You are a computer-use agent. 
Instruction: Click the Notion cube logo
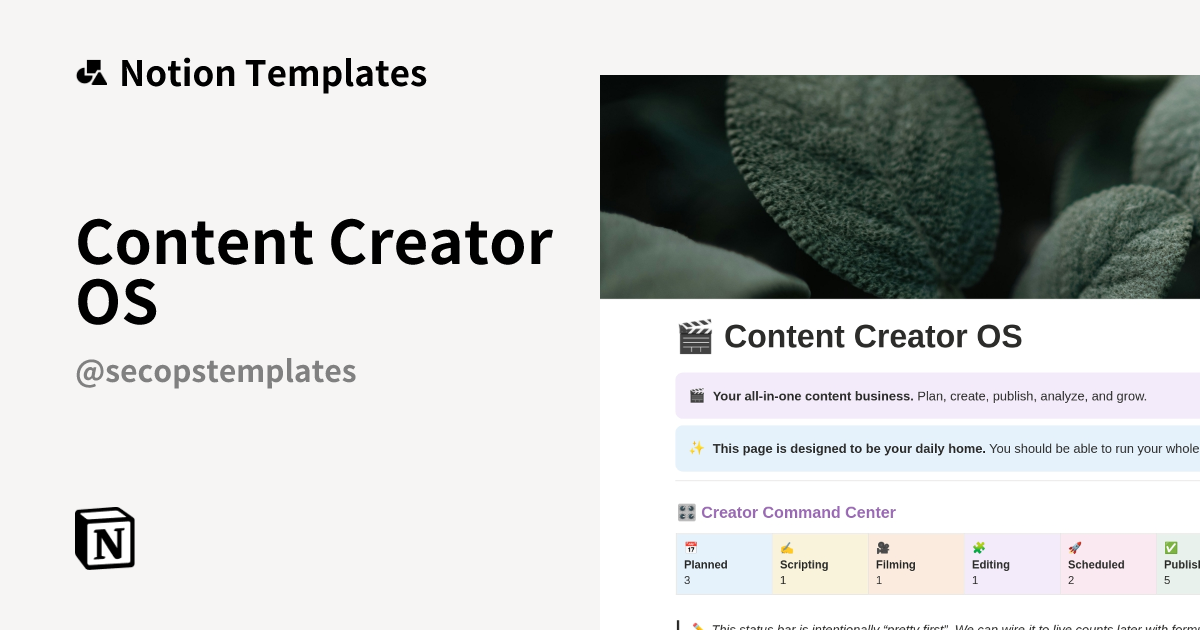point(105,538)
